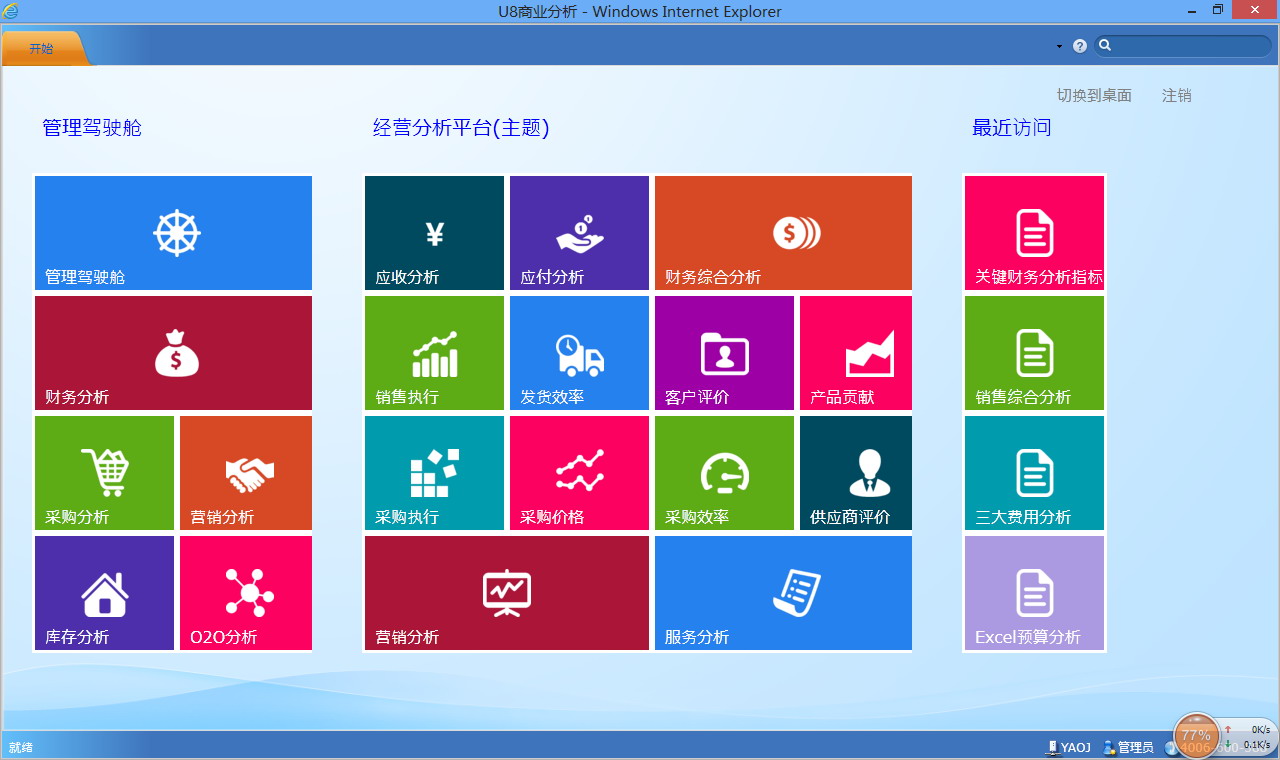Click the search magnifier icon
The image size is (1280, 760).
[1105, 45]
